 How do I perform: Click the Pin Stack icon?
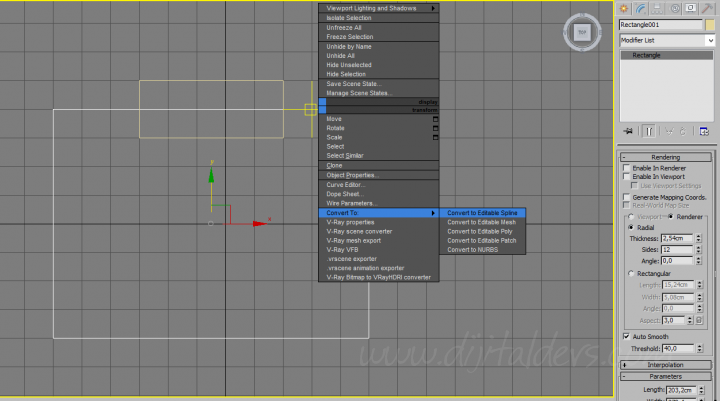coord(628,130)
